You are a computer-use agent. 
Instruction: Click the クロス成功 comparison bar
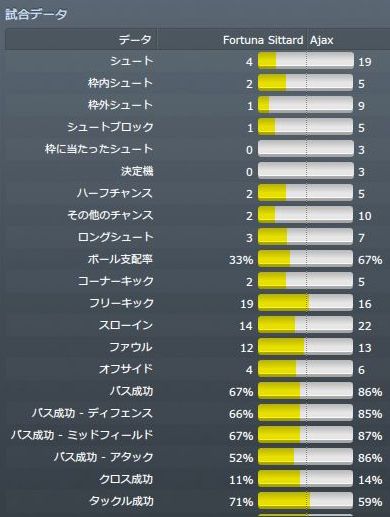point(305,479)
